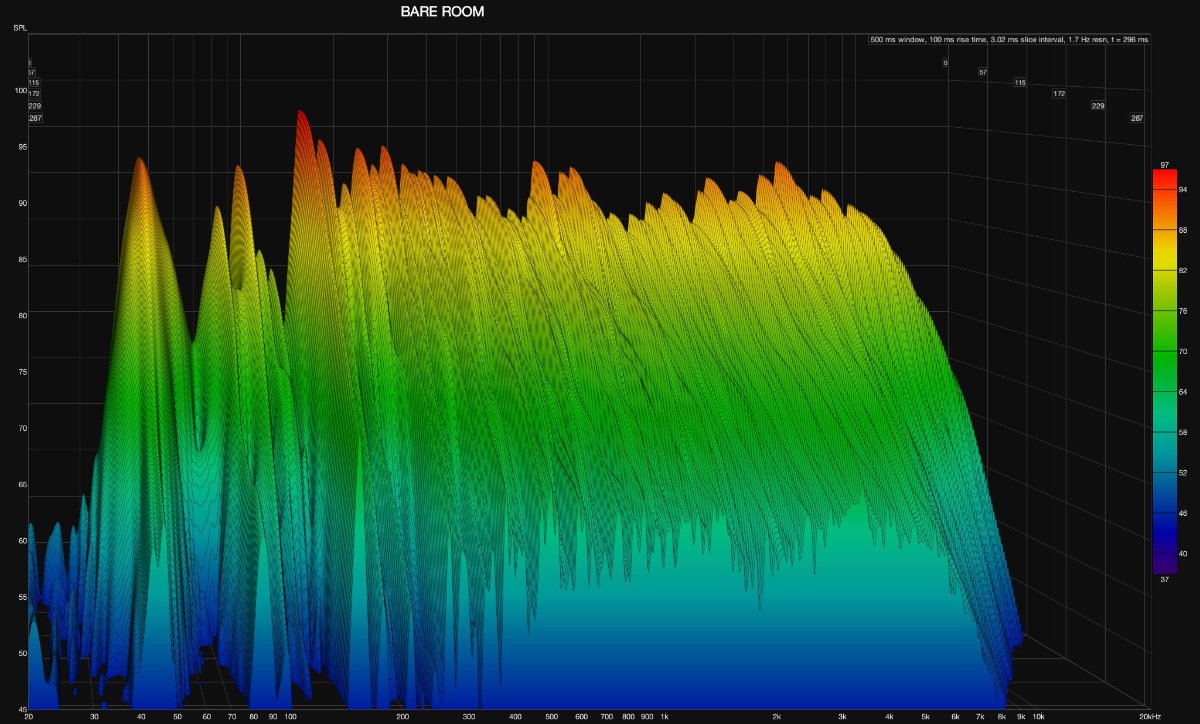
Task: Pick the 172 ms marker on right time axis
Action: pos(1059,94)
